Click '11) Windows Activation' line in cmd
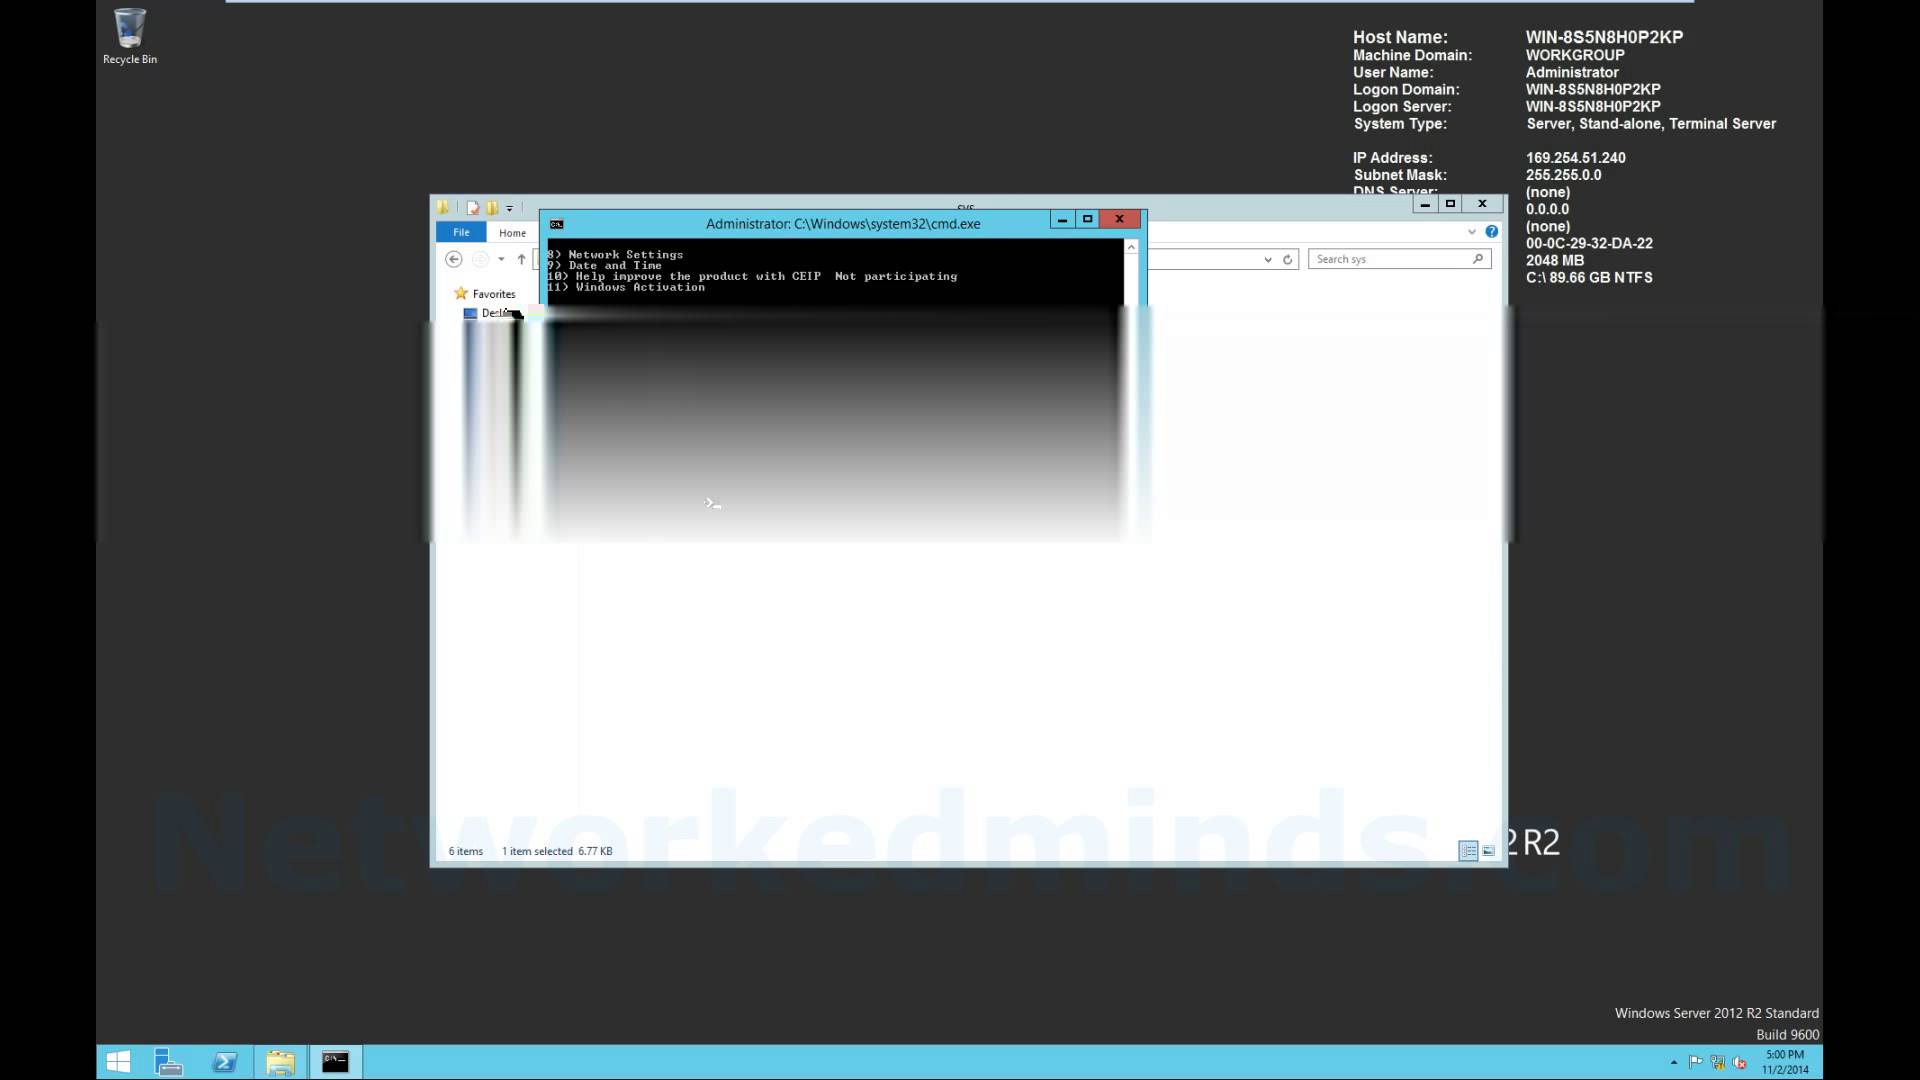The width and height of the screenshot is (1920, 1080). (626, 288)
